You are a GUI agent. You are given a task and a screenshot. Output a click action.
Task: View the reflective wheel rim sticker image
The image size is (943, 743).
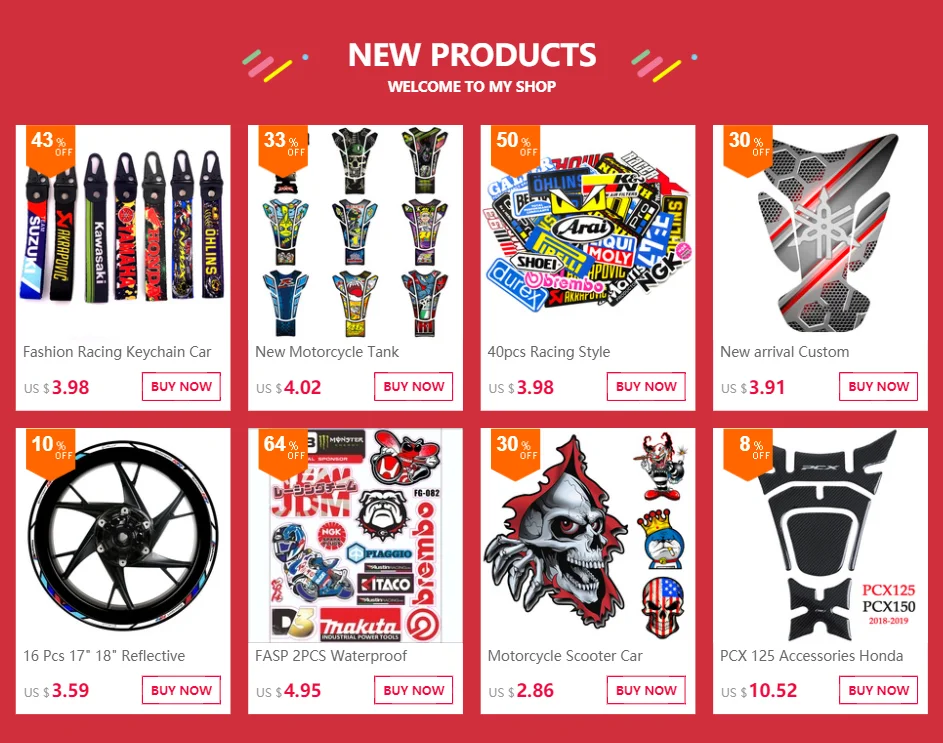[123, 535]
